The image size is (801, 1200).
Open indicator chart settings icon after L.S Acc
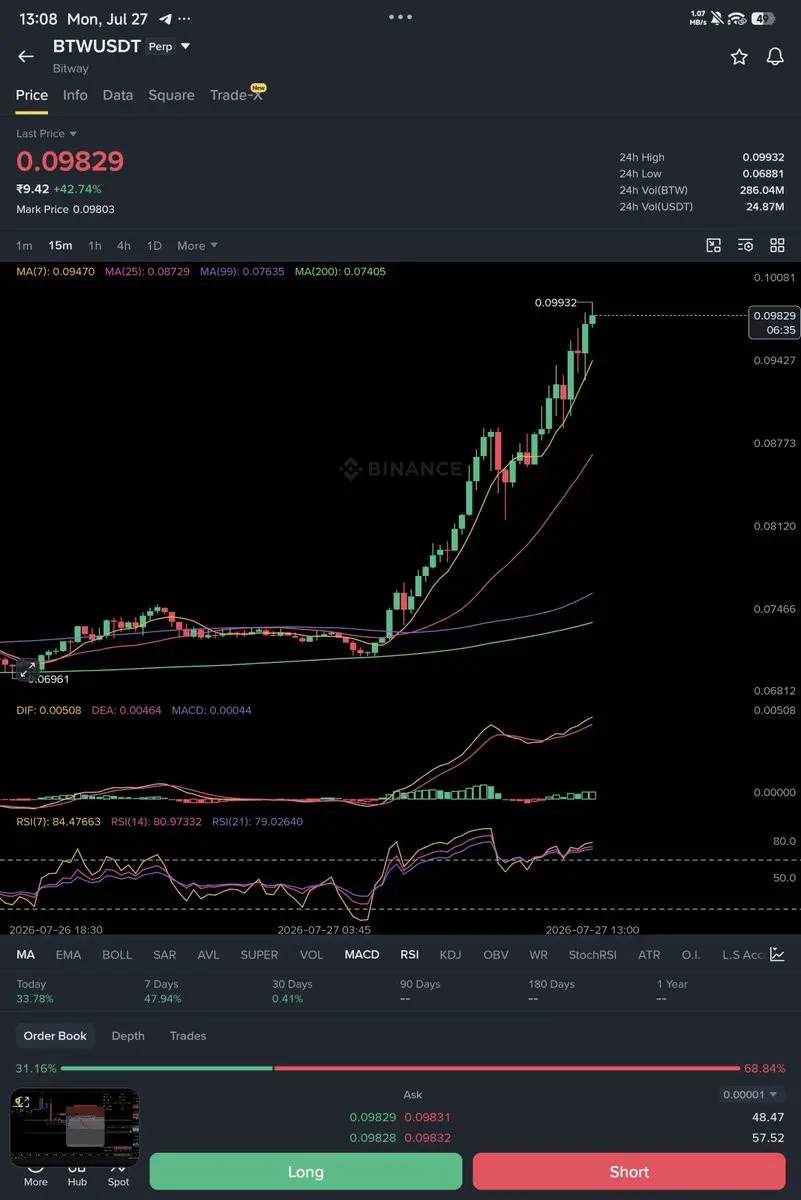(x=777, y=955)
